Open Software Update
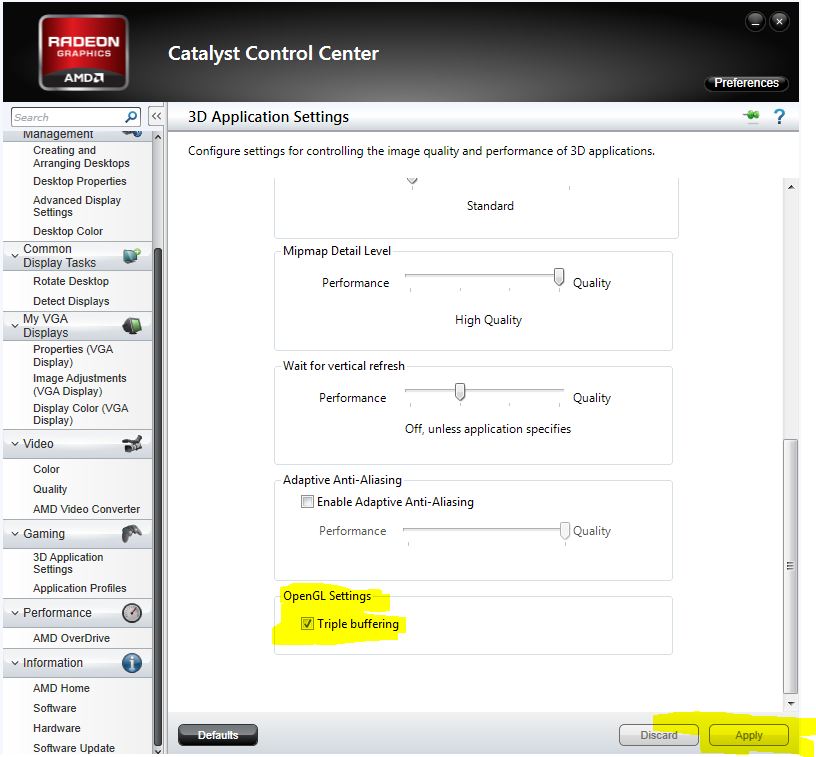The image size is (816, 757). [74, 748]
